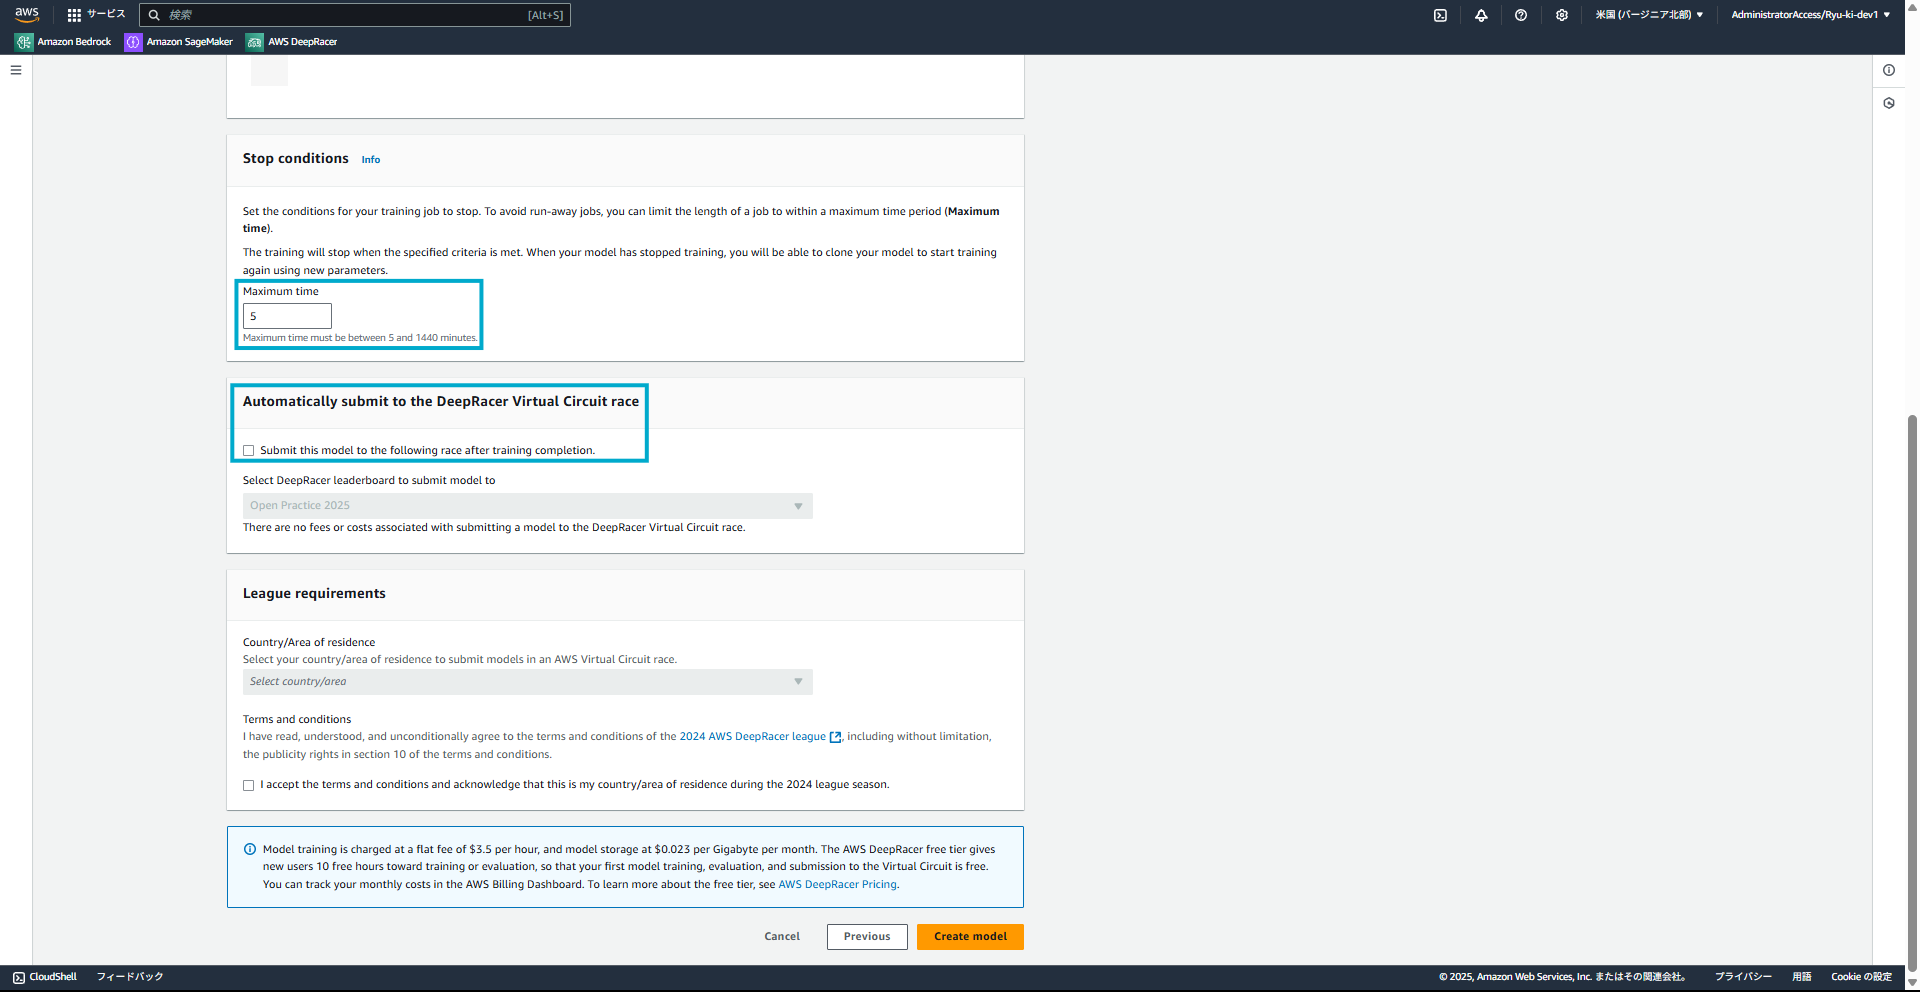Open the notifications bell
The width and height of the screenshot is (1920, 992).
[x=1481, y=15]
